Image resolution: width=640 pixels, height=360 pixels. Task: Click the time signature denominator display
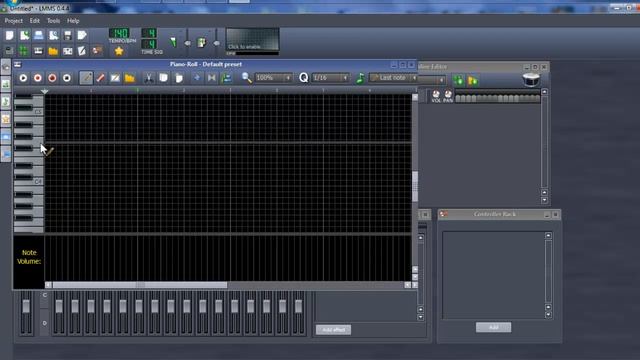pos(149,44)
